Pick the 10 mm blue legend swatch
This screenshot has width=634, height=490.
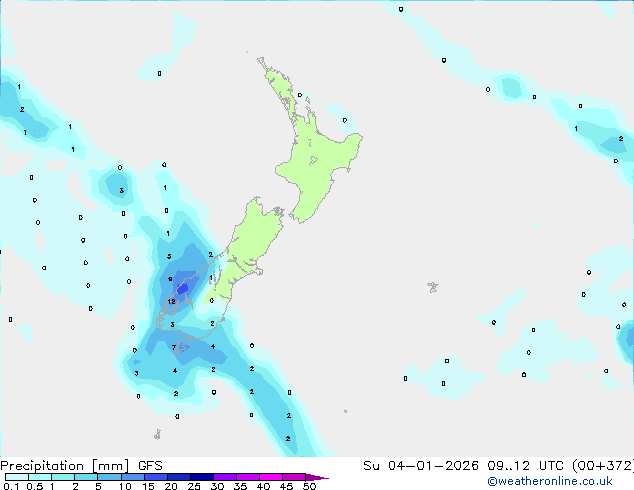(x=132, y=477)
